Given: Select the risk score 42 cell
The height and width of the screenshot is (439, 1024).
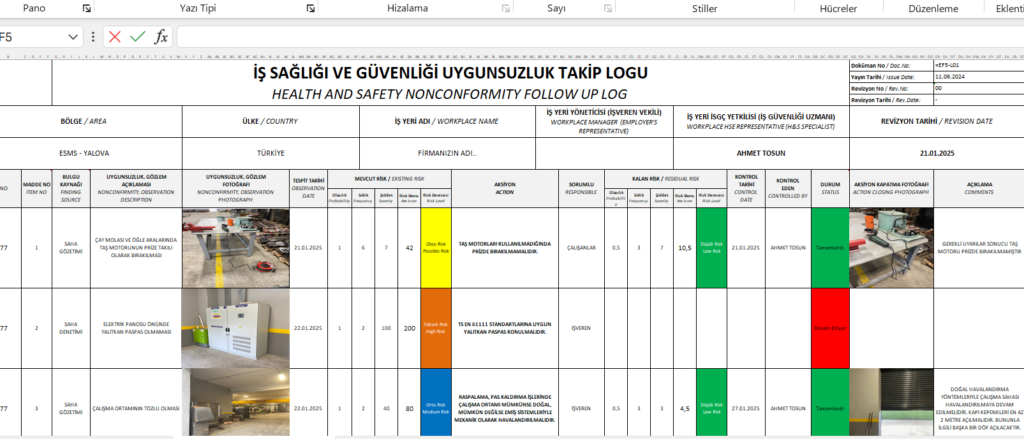Looking at the screenshot, I should click(409, 248).
